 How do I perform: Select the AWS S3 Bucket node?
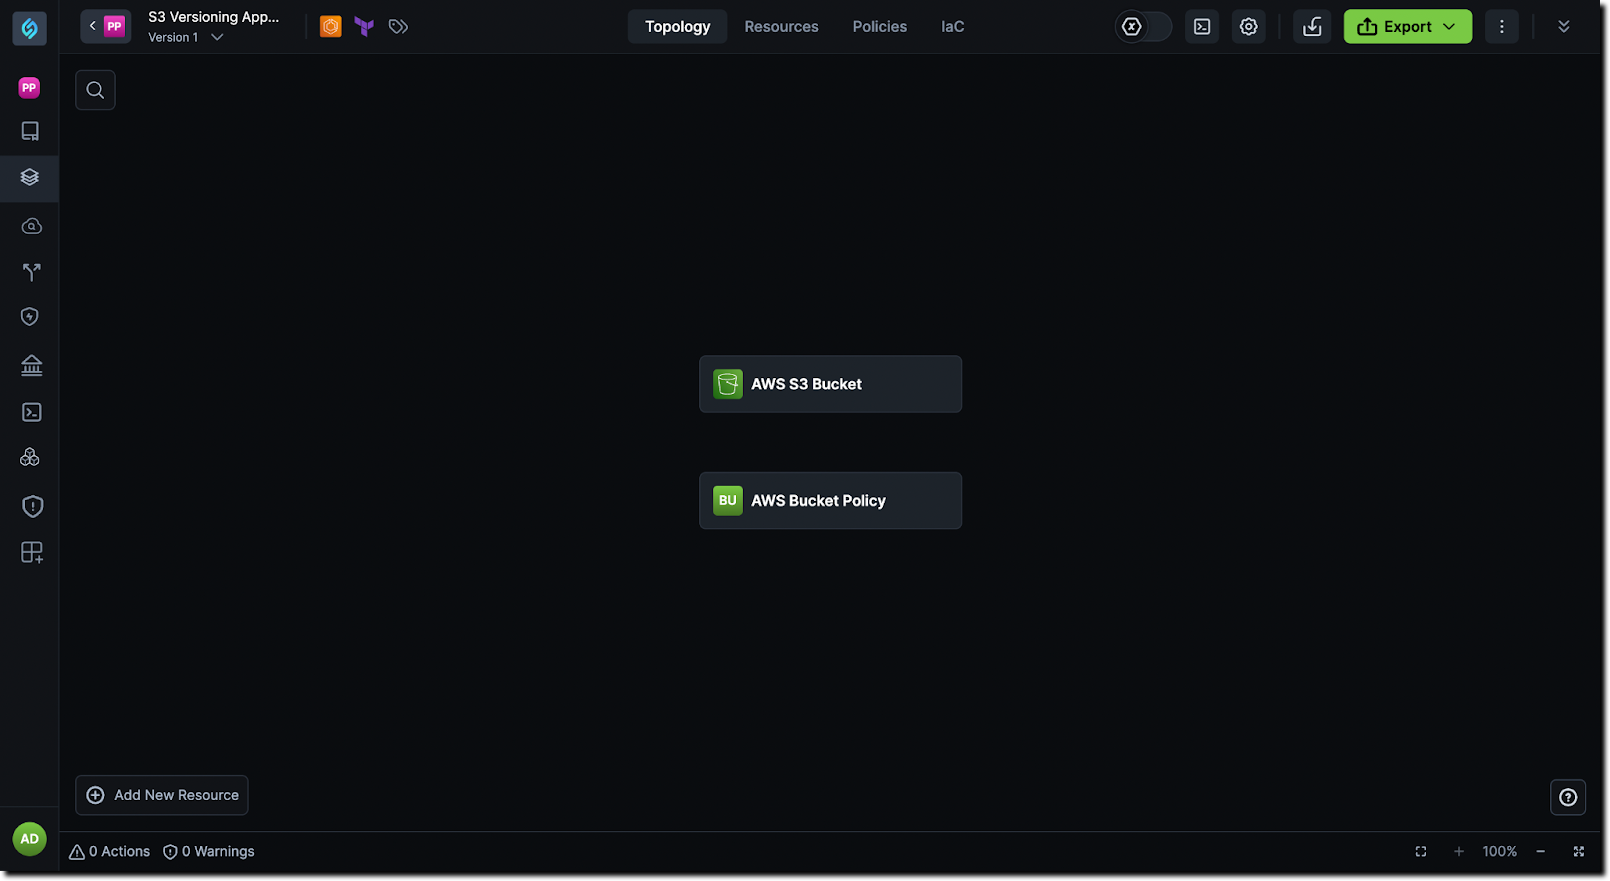[830, 384]
